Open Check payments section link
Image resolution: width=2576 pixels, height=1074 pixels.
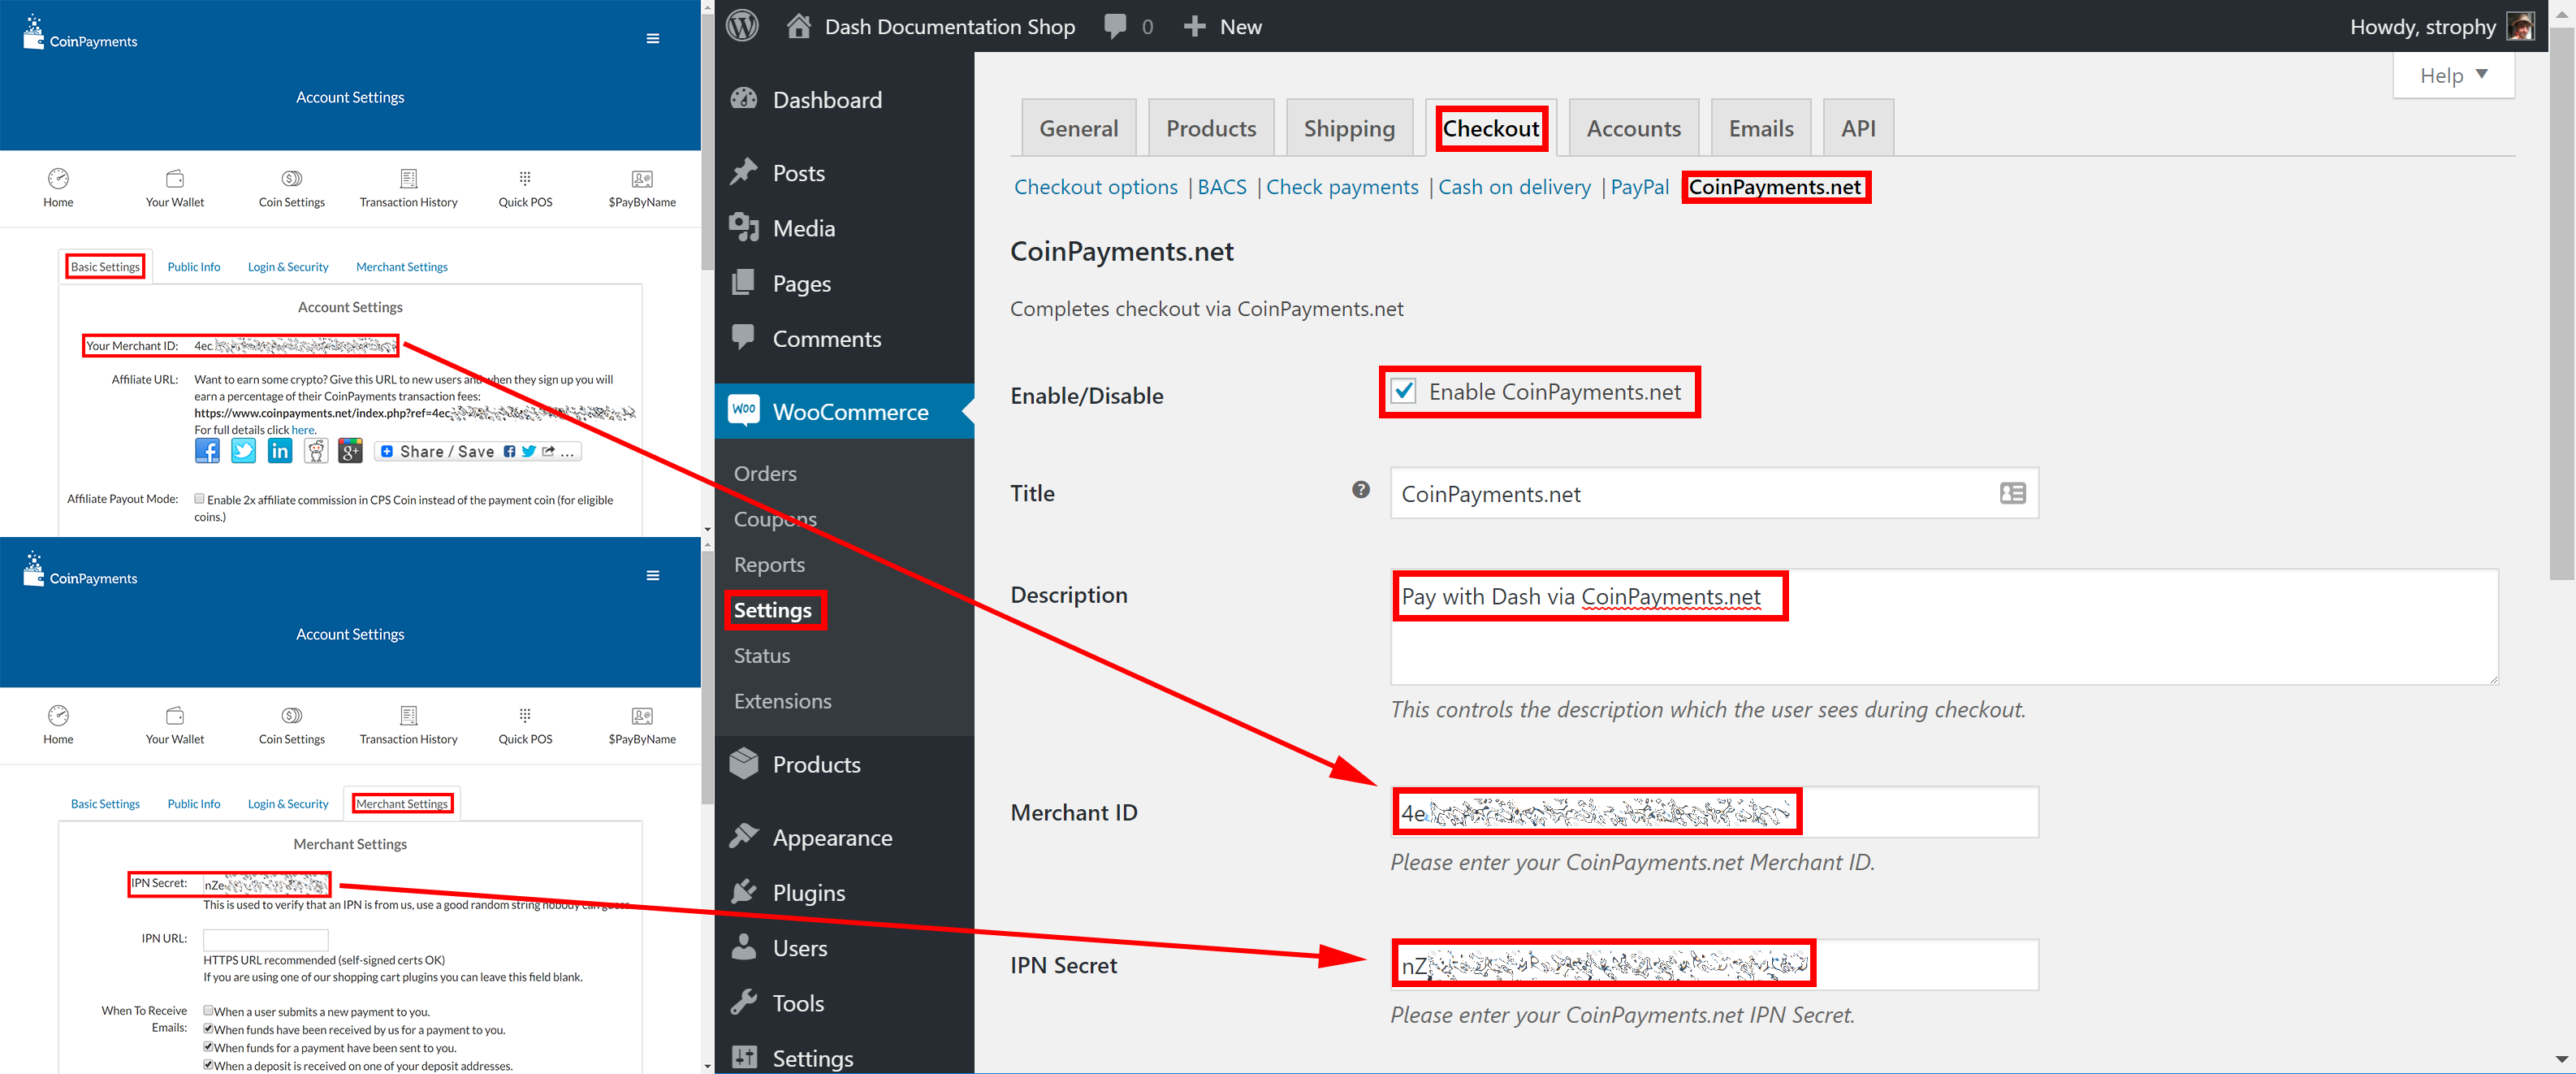[1342, 187]
